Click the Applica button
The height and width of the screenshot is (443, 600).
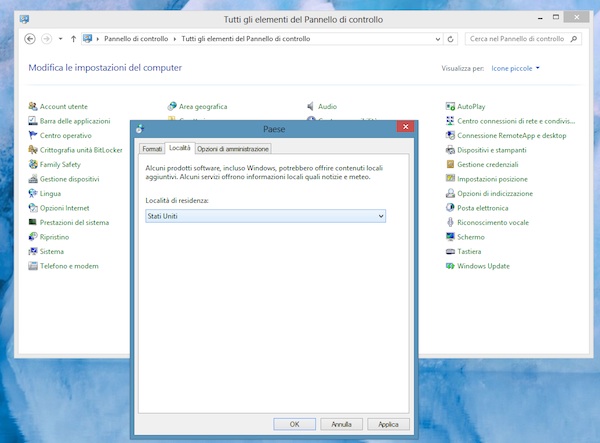point(388,424)
